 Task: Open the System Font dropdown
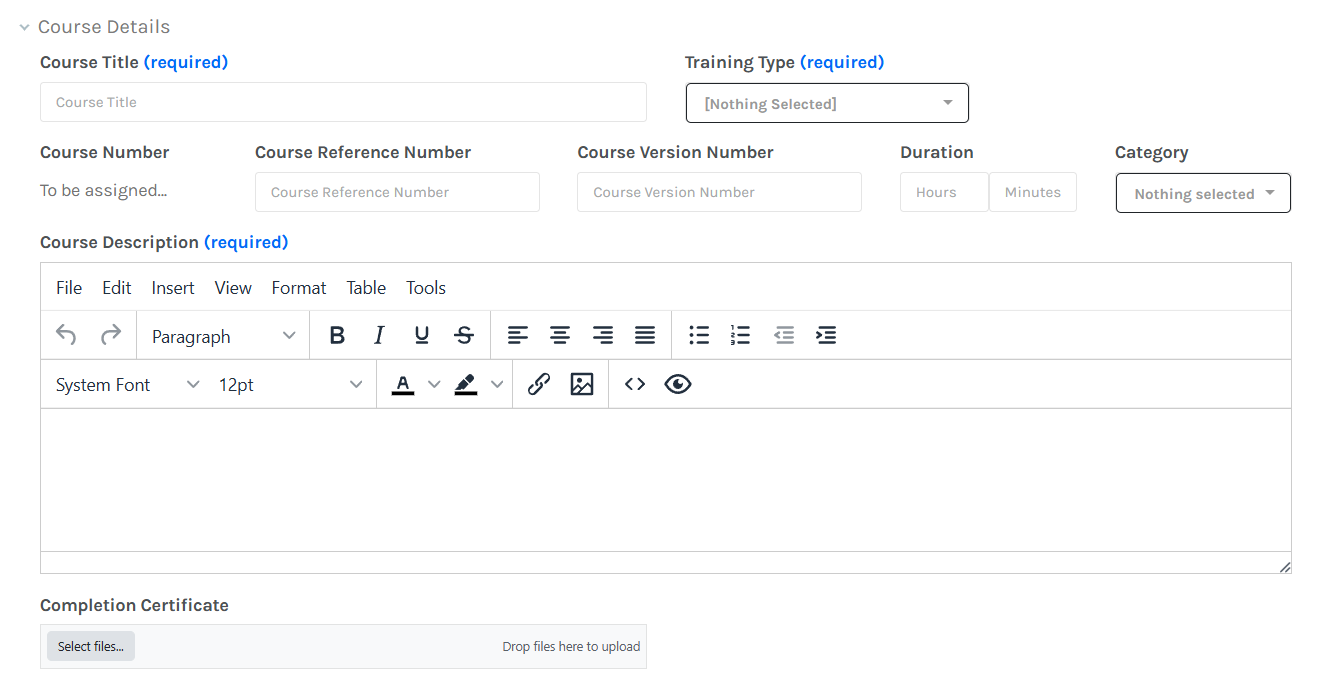(127, 385)
